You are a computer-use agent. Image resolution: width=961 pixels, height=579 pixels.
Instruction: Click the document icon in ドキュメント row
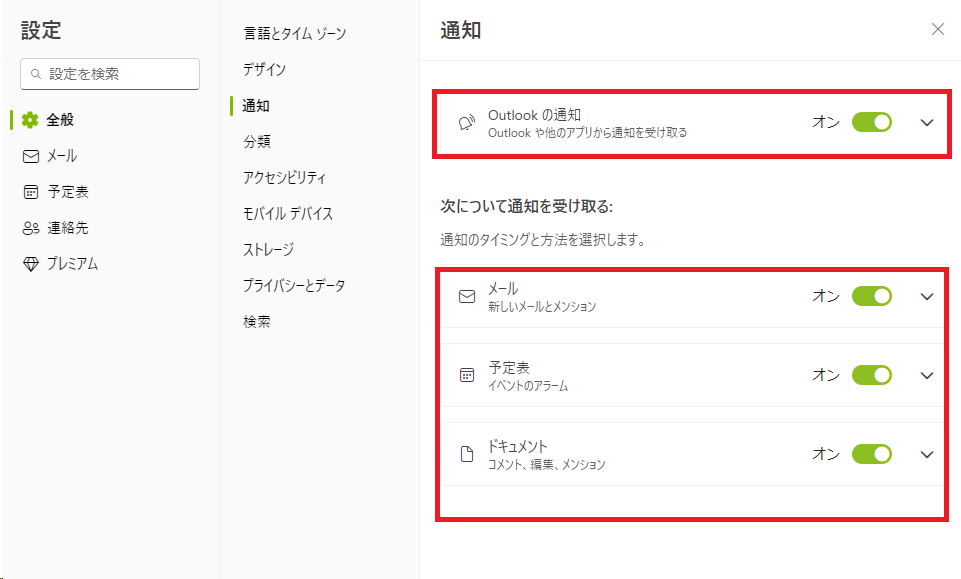tap(466, 454)
